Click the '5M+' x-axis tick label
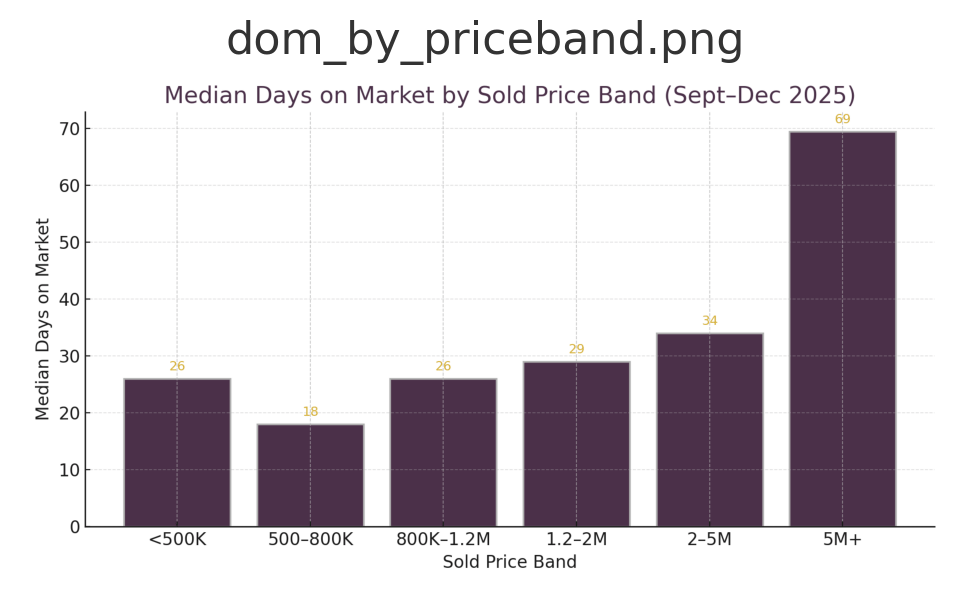969x607 pixels. [x=842, y=540]
